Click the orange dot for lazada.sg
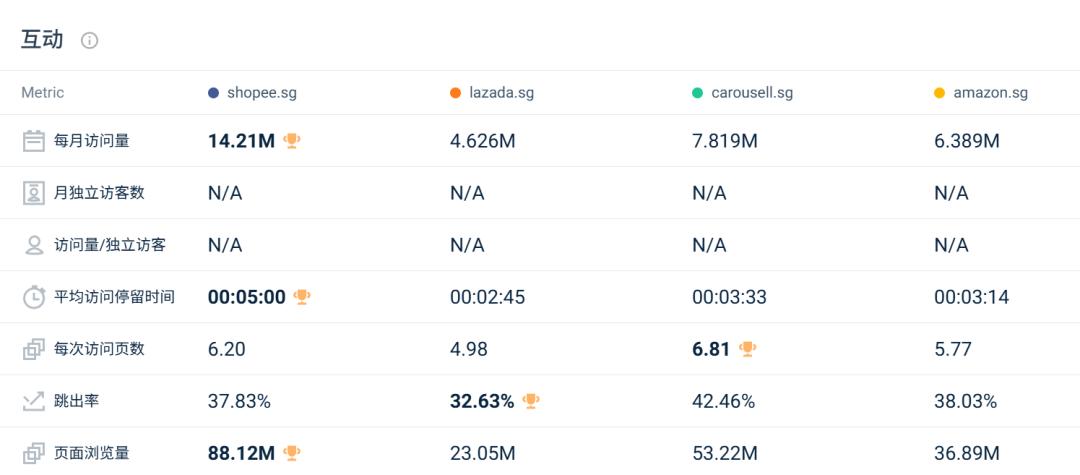 pos(455,94)
